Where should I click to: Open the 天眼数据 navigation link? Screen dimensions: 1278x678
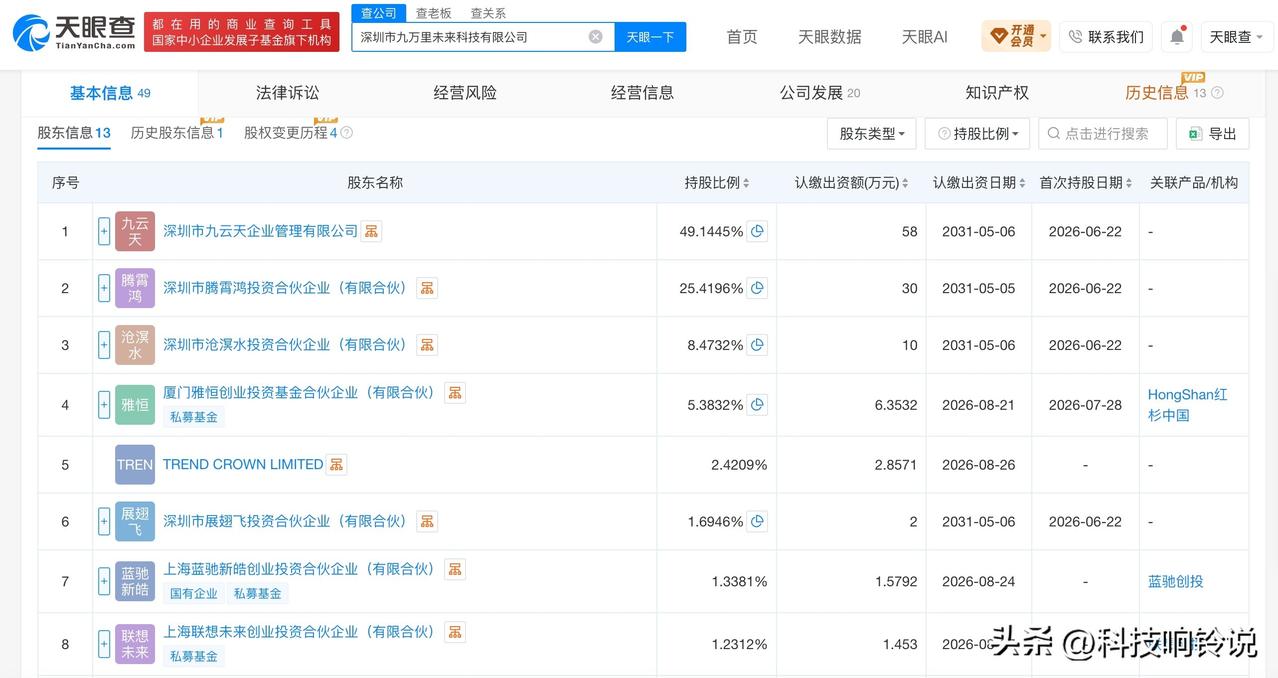tap(830, 37)
